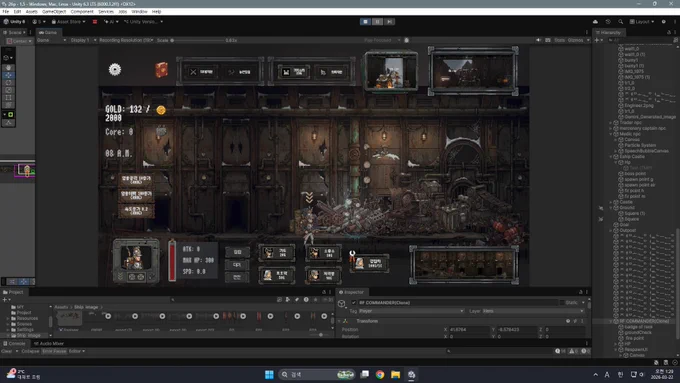Click the favorites star icon in Project toolbar

pyautogui.click(x=315, y=300)
